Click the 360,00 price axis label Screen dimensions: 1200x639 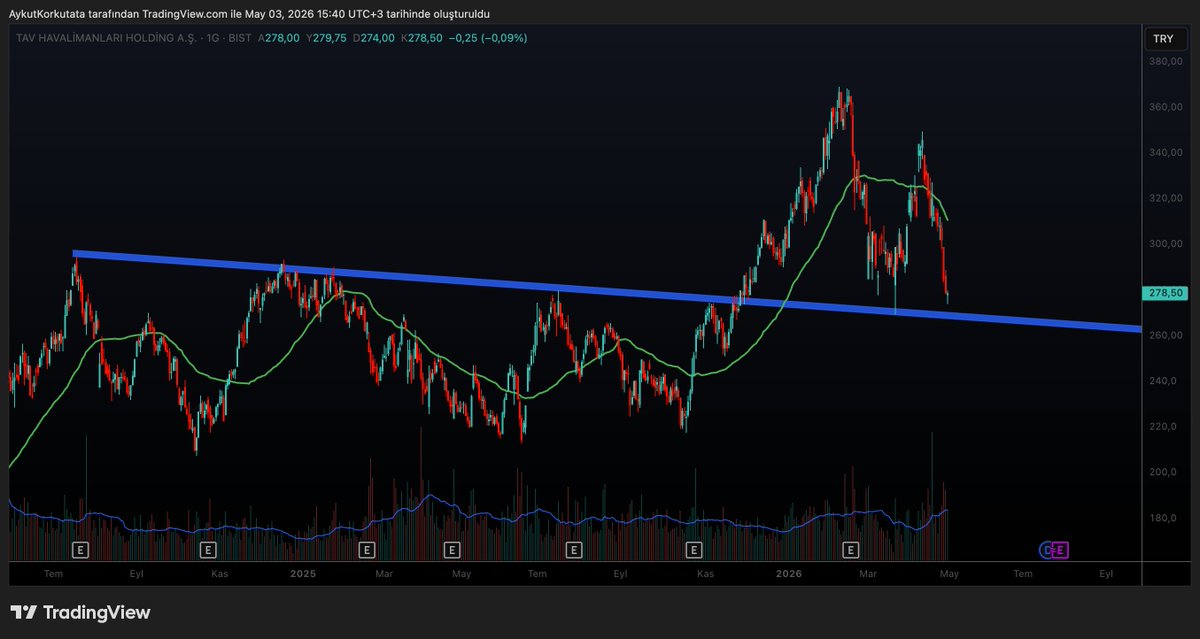pyautogui.click(x=1165, y=107)
